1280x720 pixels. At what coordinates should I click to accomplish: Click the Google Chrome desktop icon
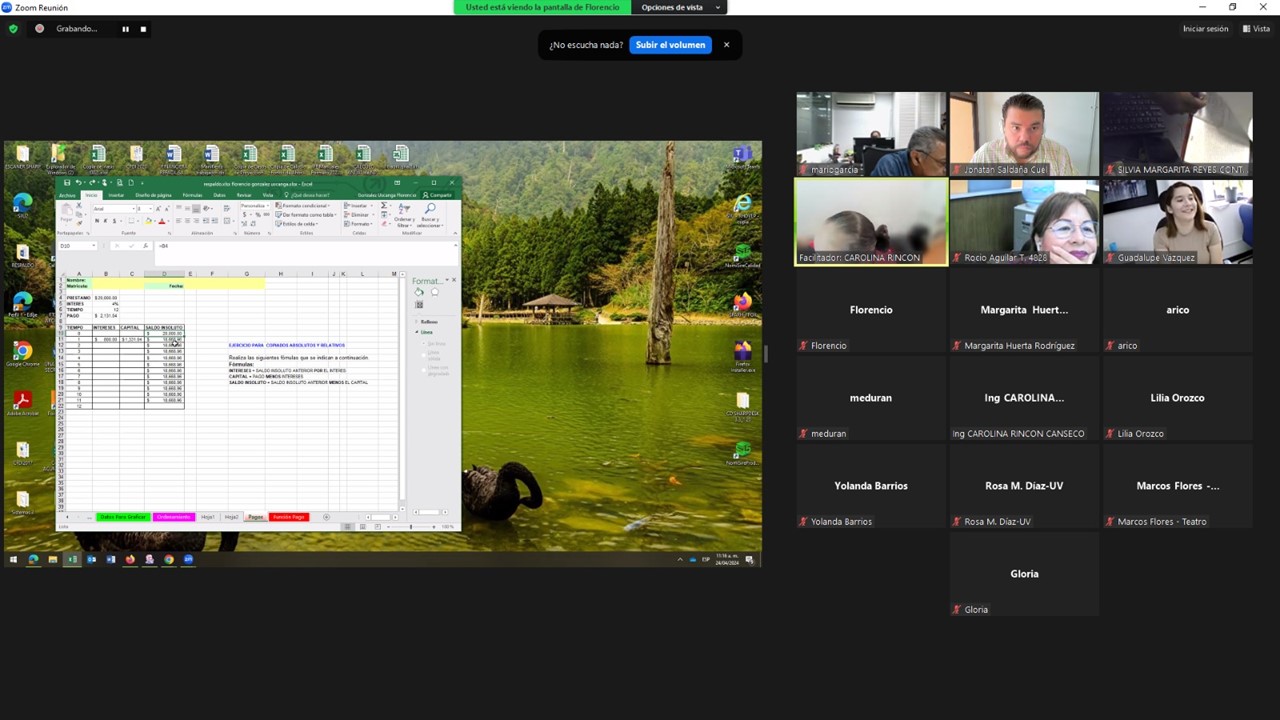point(22,352)
